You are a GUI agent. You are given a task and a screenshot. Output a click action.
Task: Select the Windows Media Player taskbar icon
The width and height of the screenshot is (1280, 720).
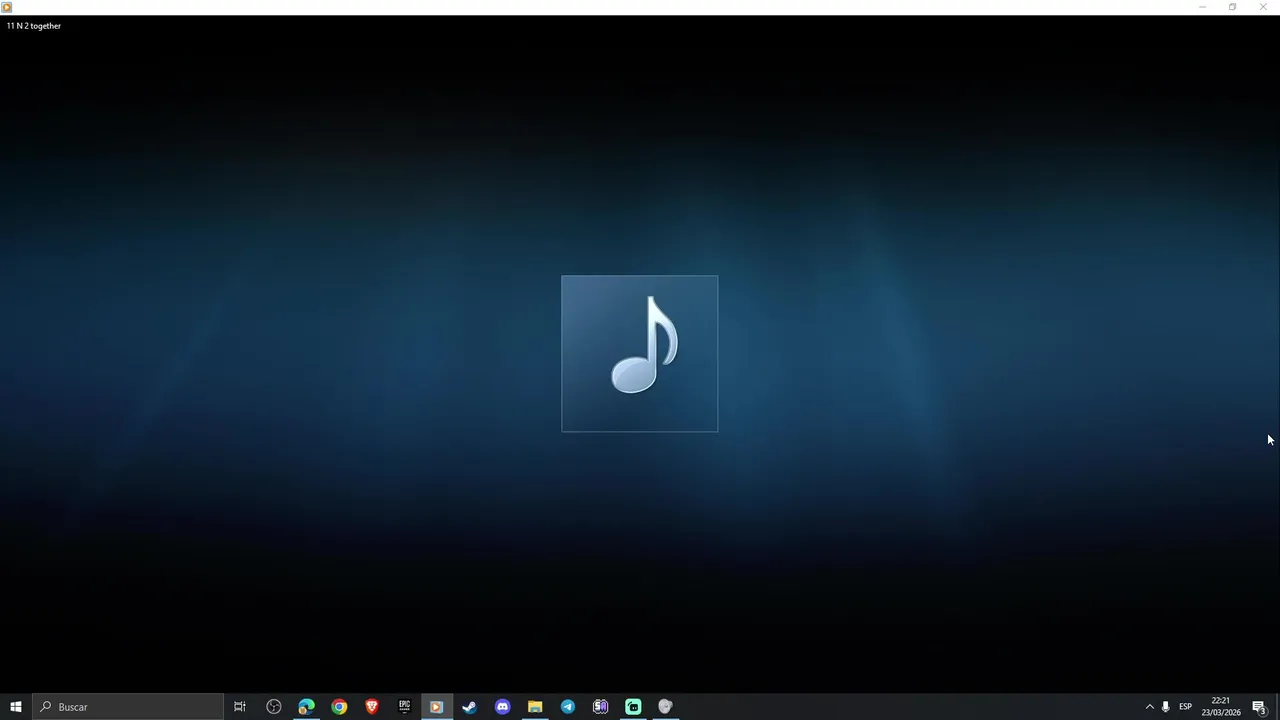tap(436, 707)
